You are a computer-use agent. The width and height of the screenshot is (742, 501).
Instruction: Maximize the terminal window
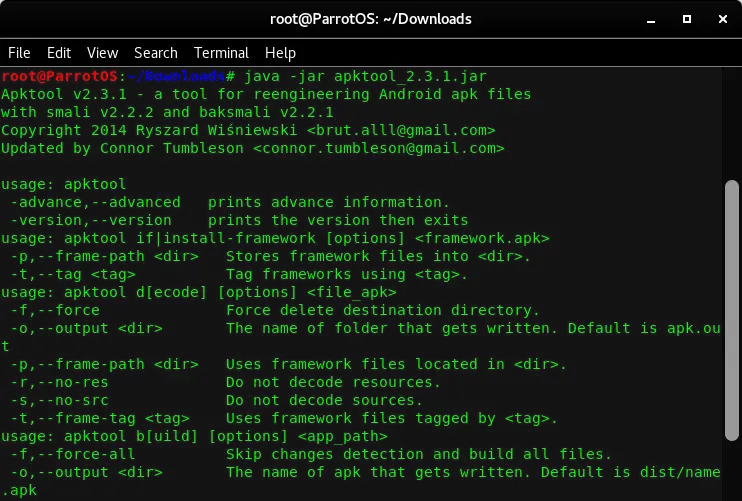tap(687, 19)
